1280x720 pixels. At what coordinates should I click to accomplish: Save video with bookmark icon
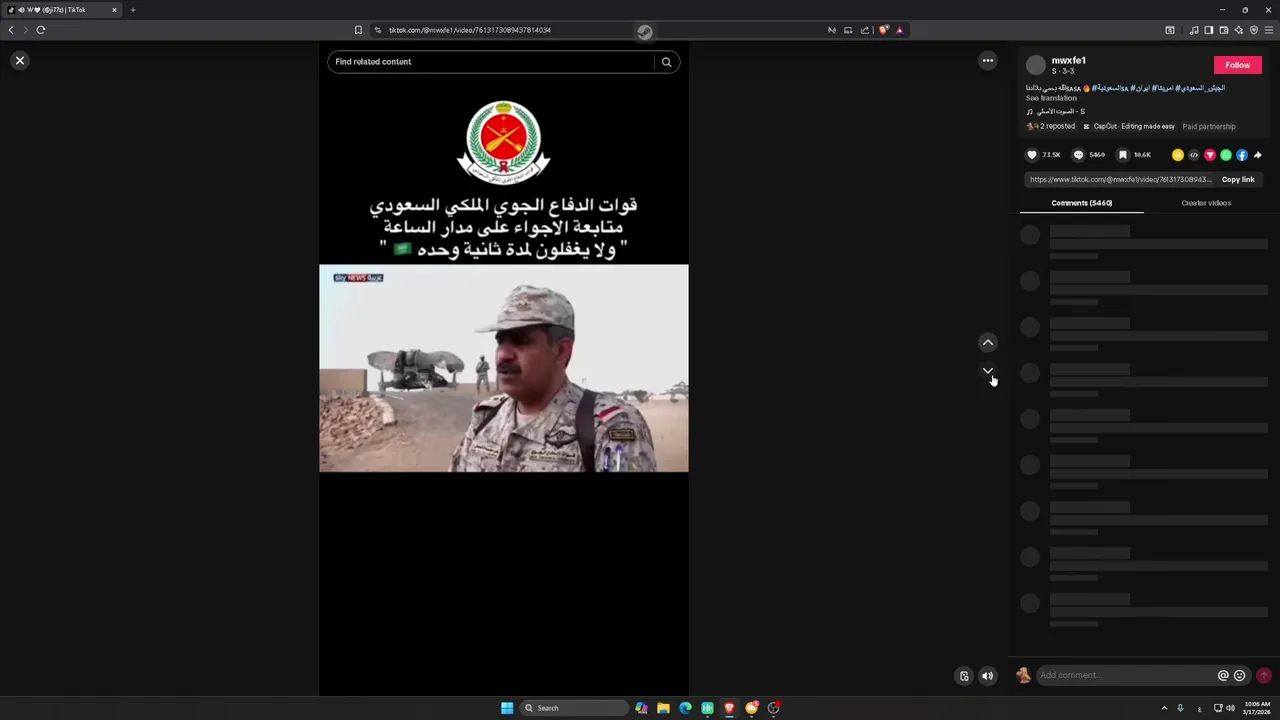1123,155
